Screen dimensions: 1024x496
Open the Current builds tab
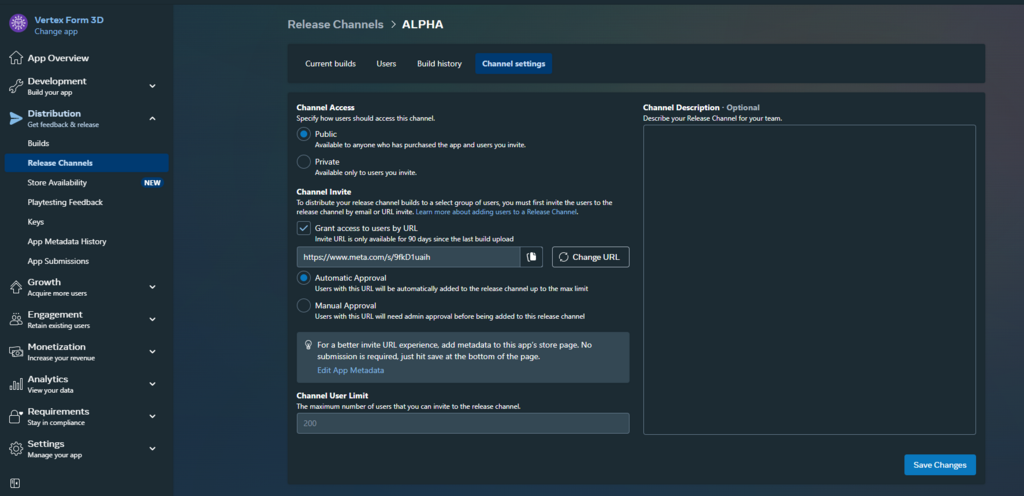[x=330, y=64]
